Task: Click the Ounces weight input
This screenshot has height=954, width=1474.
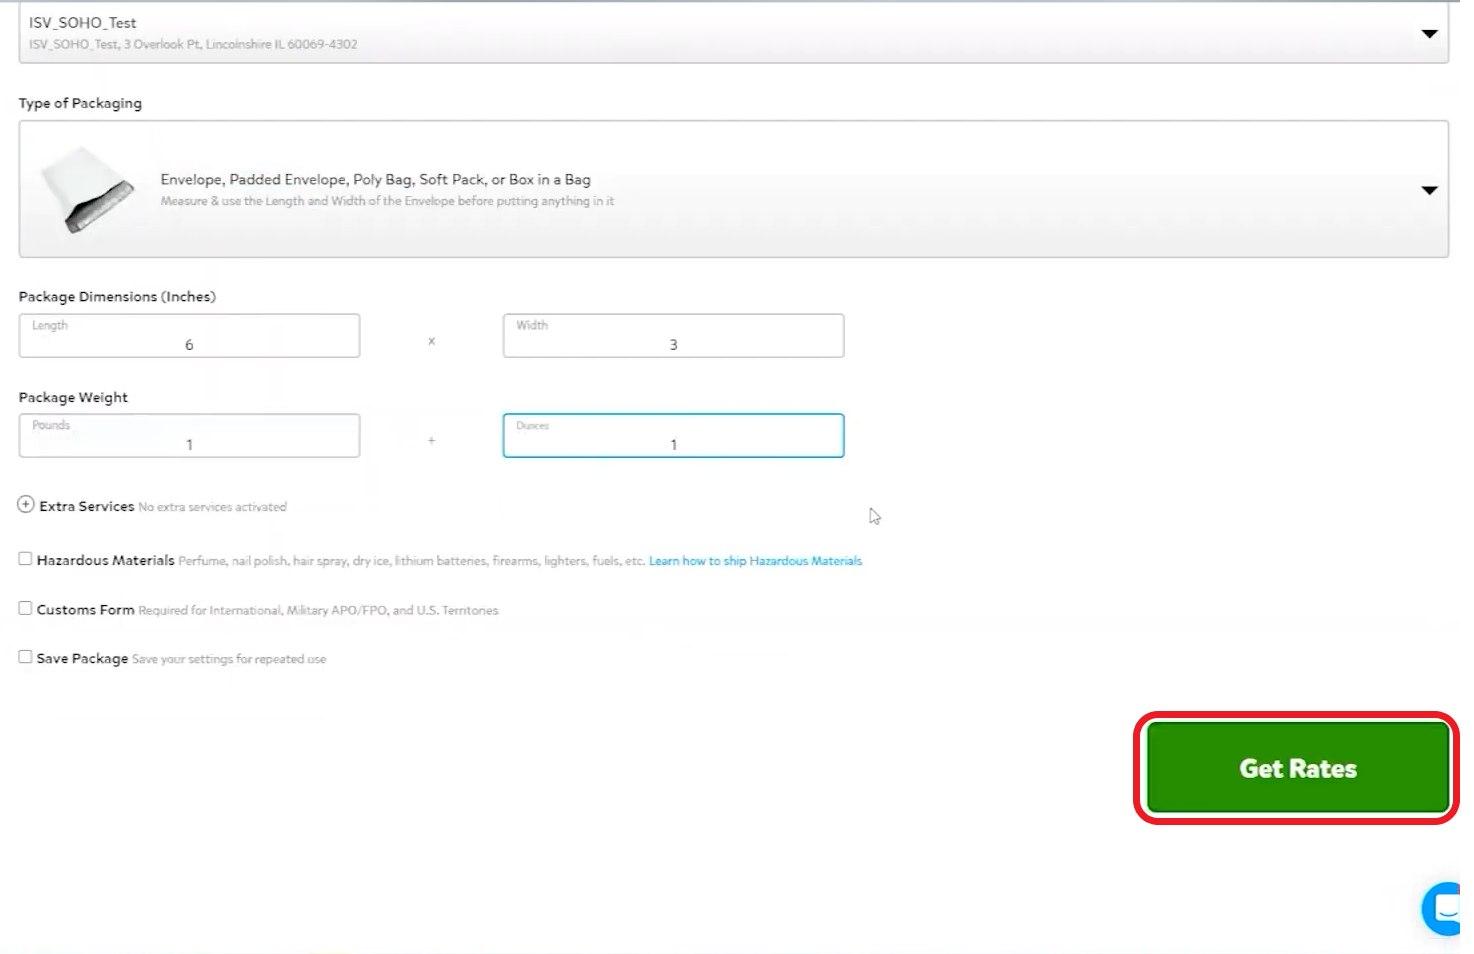Action: (673, 437)
